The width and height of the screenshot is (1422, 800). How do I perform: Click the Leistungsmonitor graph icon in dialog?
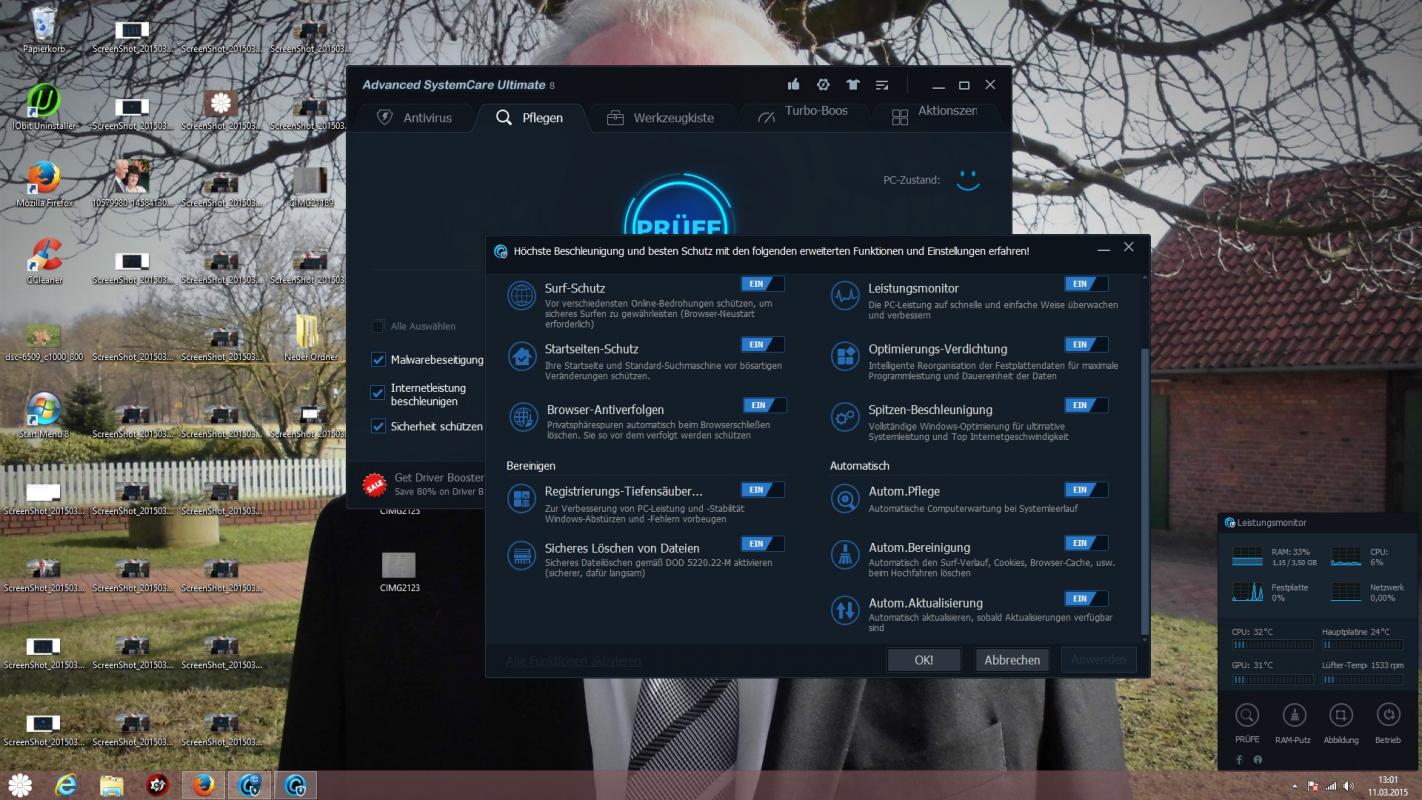pyautogui.click(x=846, y=296)
